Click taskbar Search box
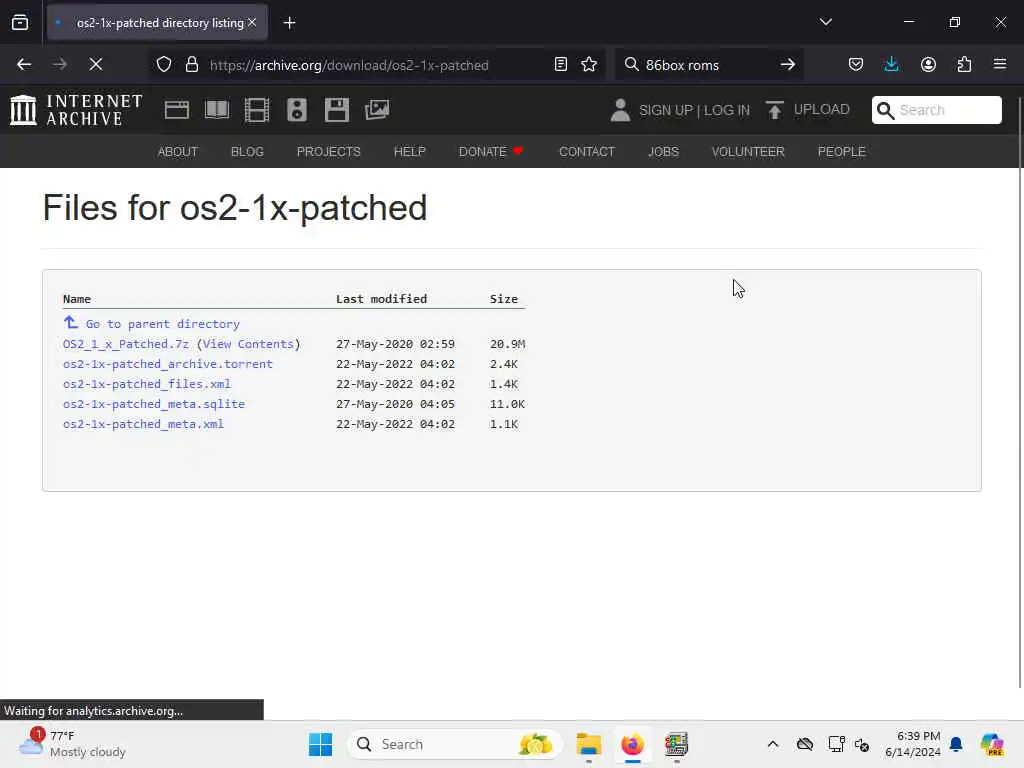This screenshot has height=768, width=1024. (455, 744)
